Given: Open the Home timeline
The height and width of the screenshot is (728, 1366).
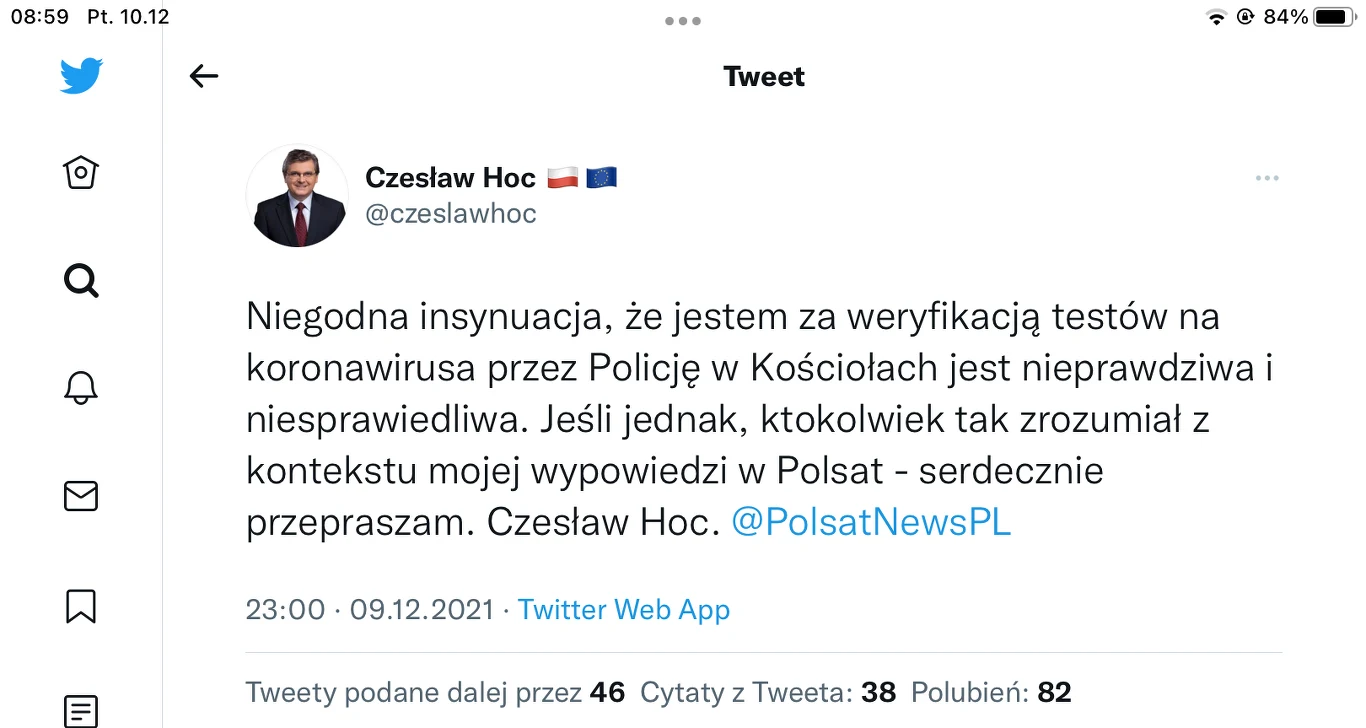Looking at the screenshot, I should (x=80, y=172).
